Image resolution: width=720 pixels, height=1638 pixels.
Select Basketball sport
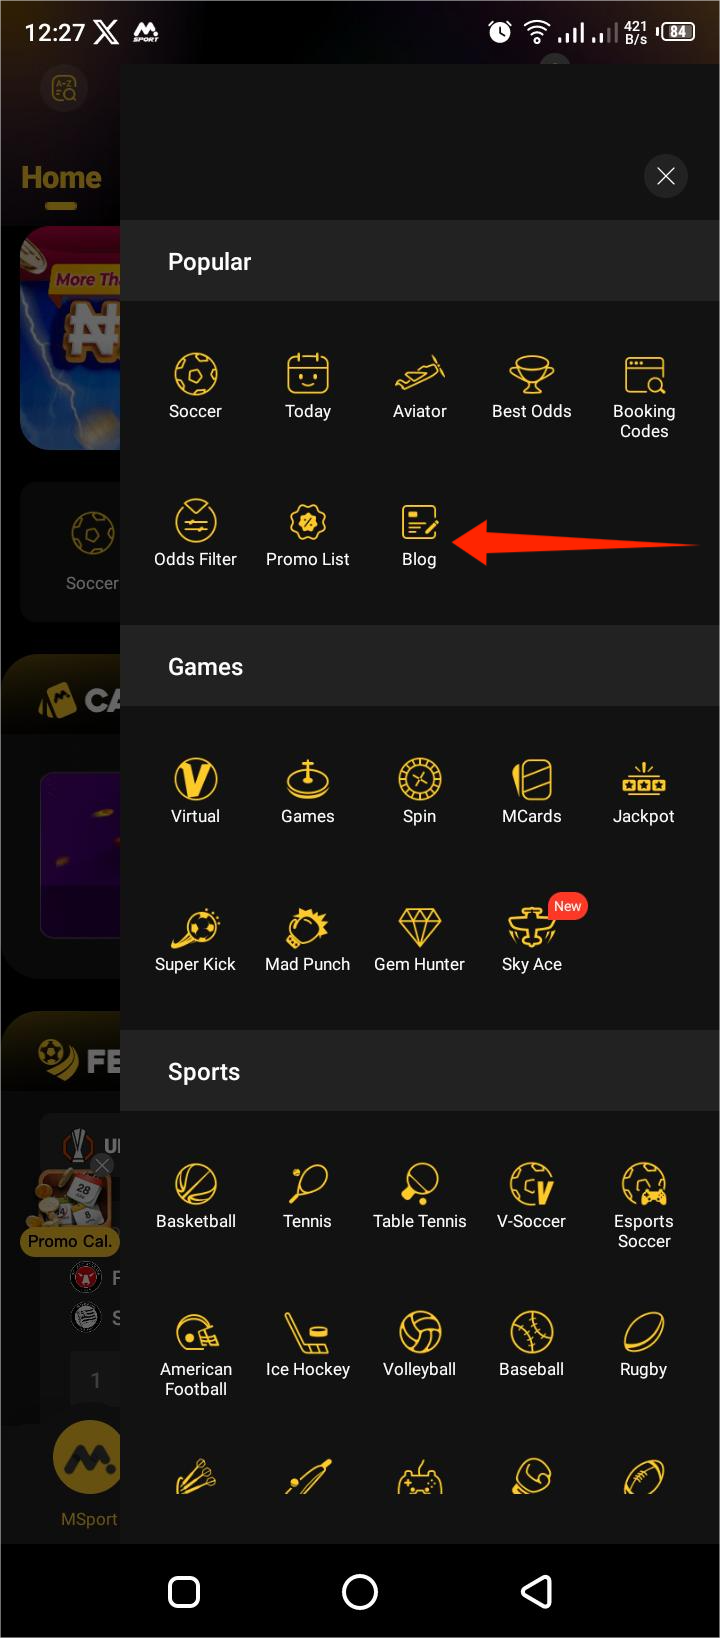tap(195, 1185)
